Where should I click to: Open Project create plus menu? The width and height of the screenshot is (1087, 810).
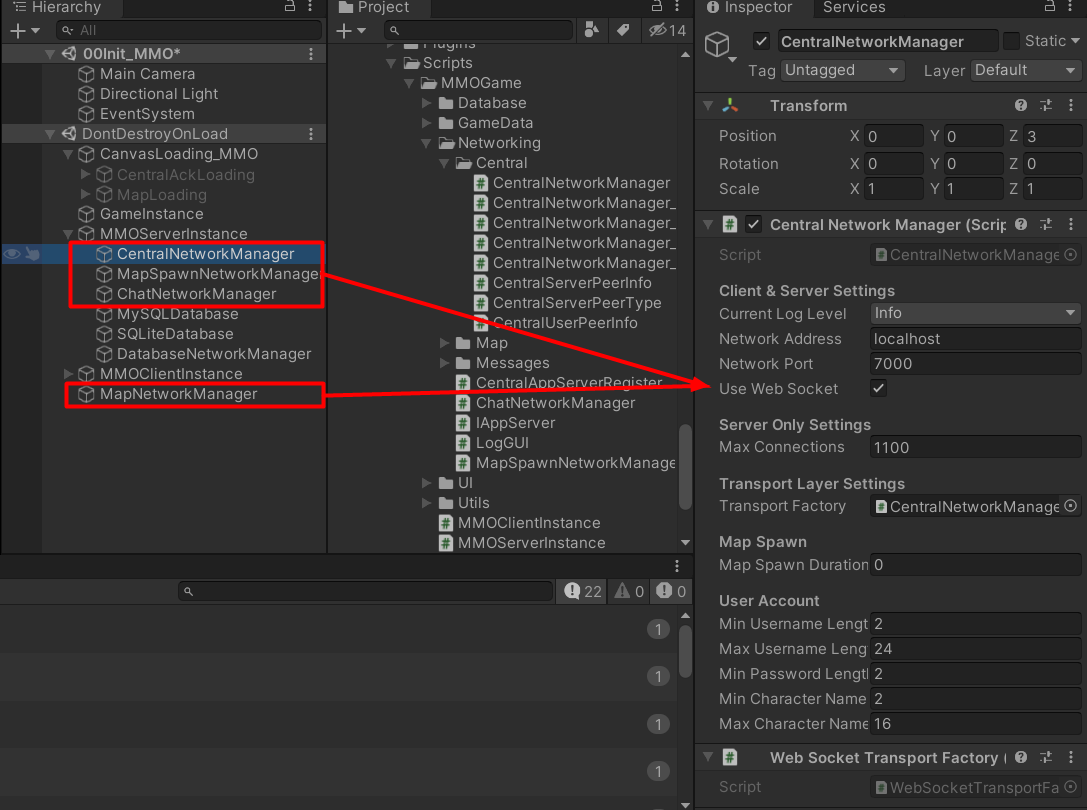pos(351,31)
